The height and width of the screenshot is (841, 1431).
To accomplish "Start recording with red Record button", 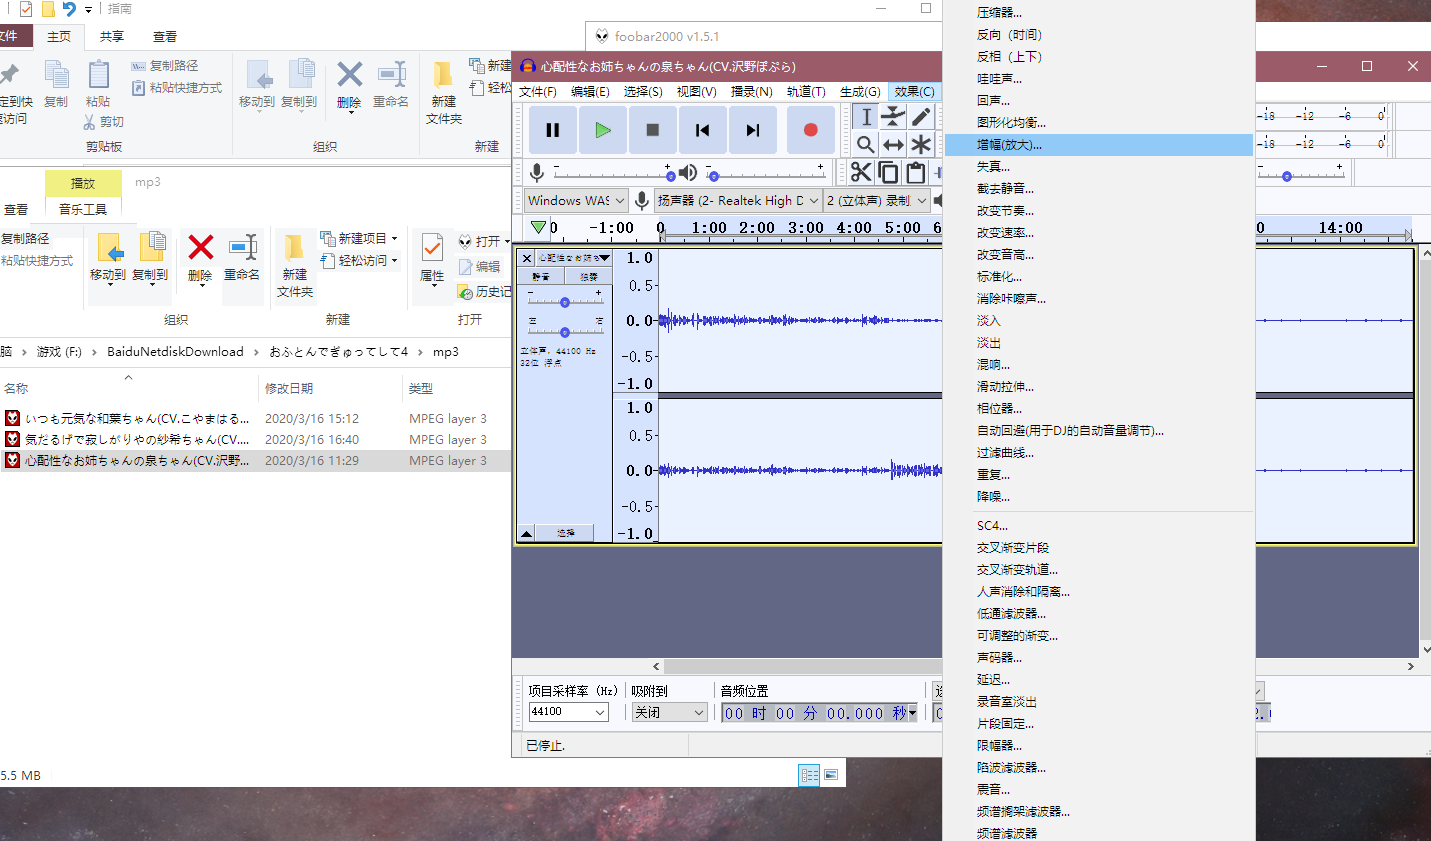I will click(810, 130).
